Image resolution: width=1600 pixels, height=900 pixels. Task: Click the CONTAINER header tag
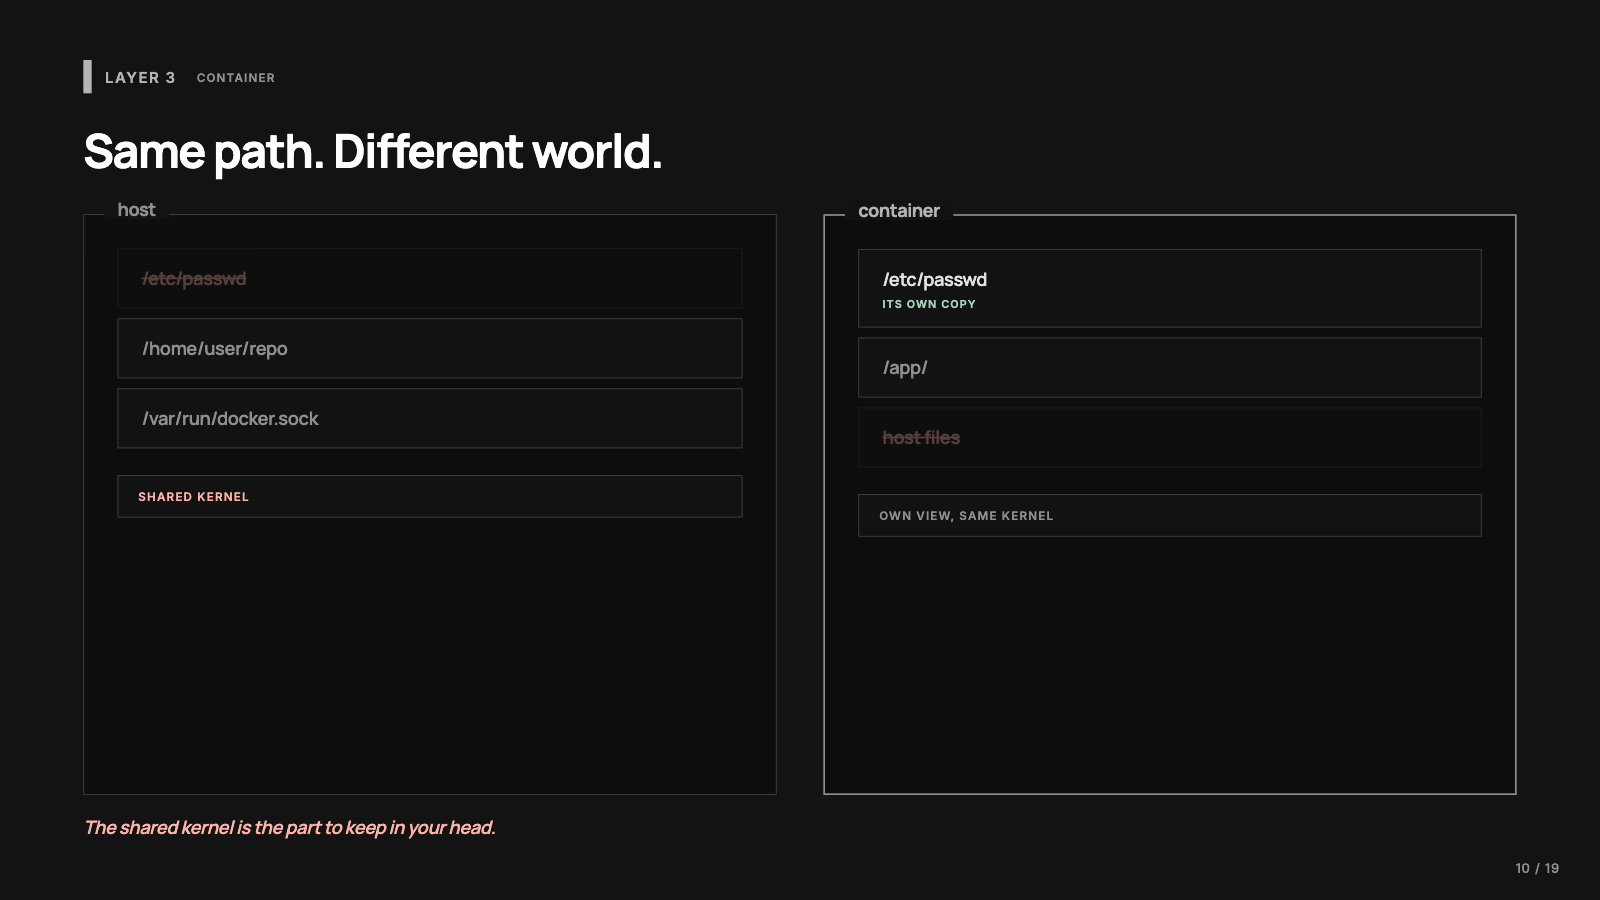[236, 78]
